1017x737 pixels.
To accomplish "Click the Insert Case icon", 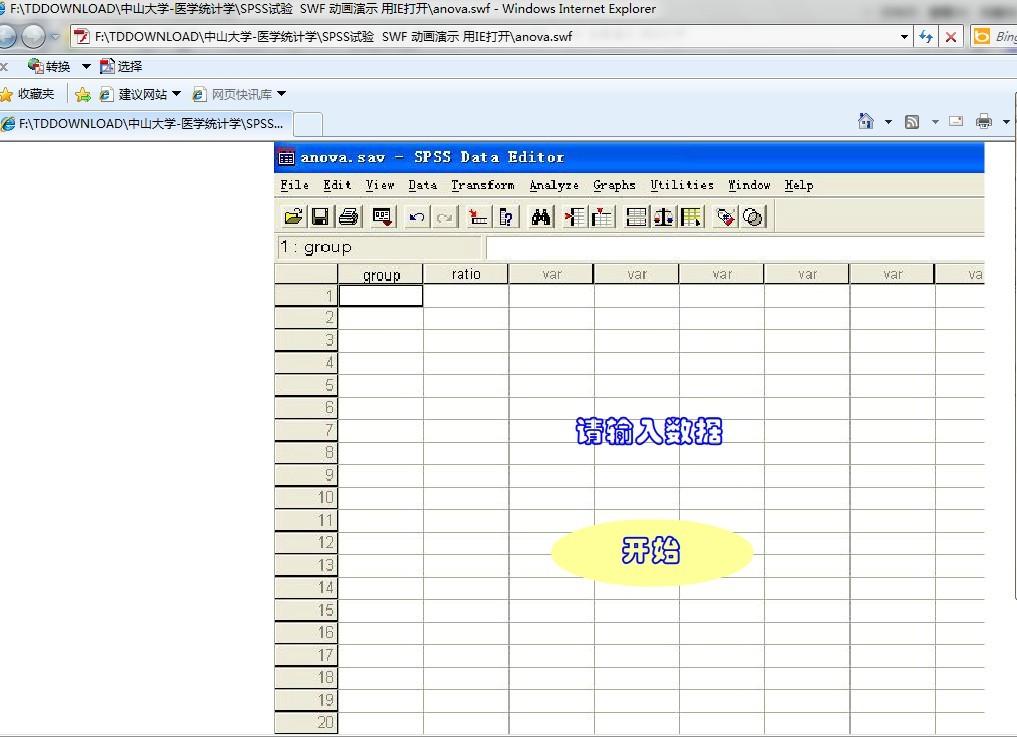I will [x=575, y=217].
